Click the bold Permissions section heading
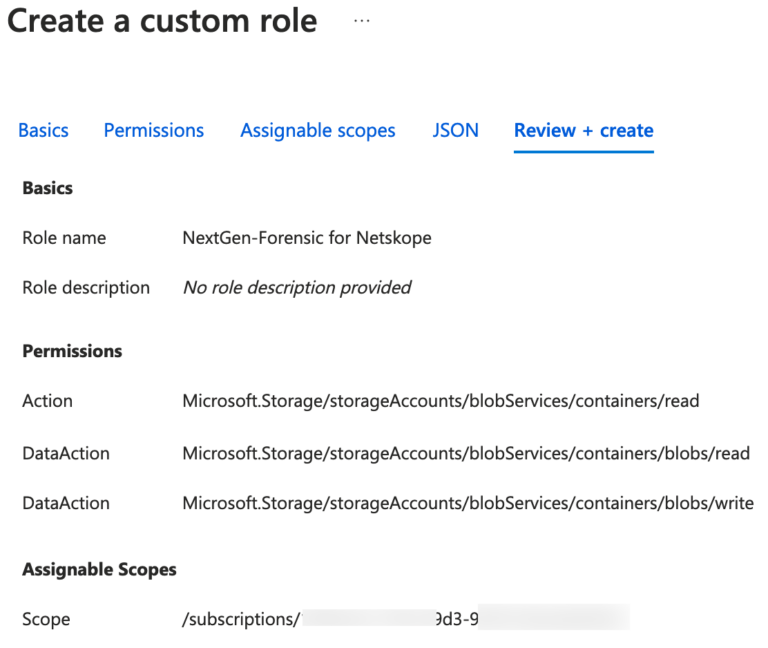 [x=72, y=351]
